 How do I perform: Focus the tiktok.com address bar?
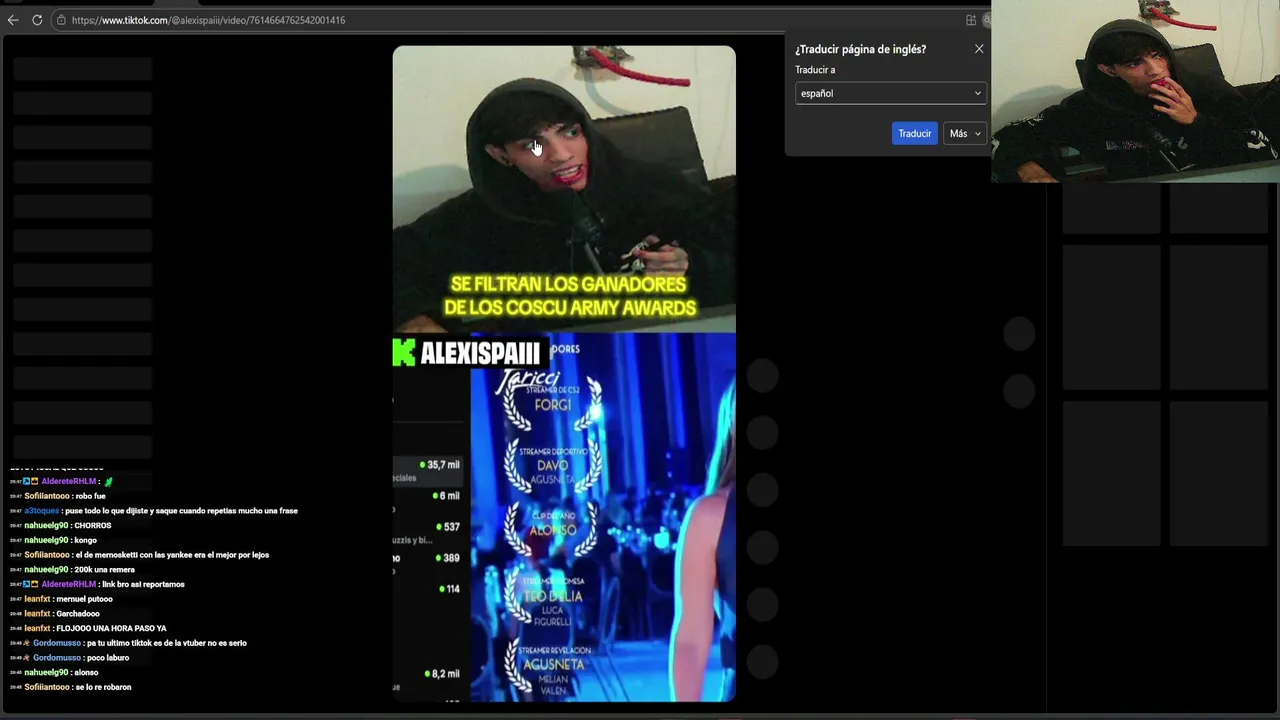[x=520, y=20]
